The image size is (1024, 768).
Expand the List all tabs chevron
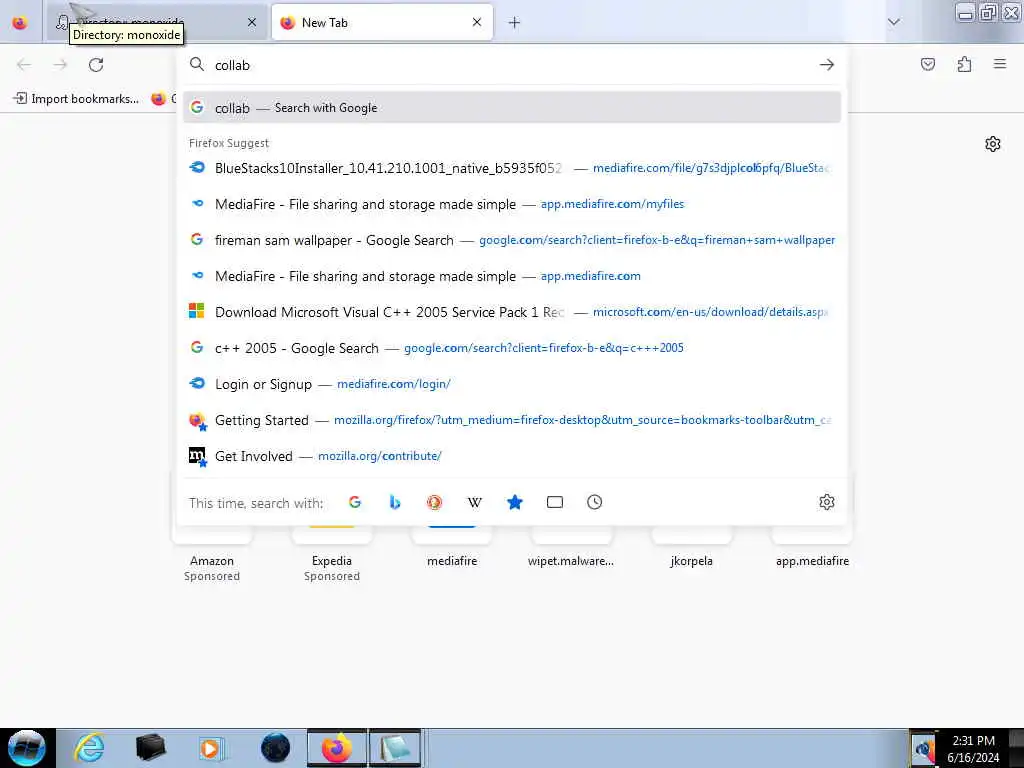click(894, 22)
